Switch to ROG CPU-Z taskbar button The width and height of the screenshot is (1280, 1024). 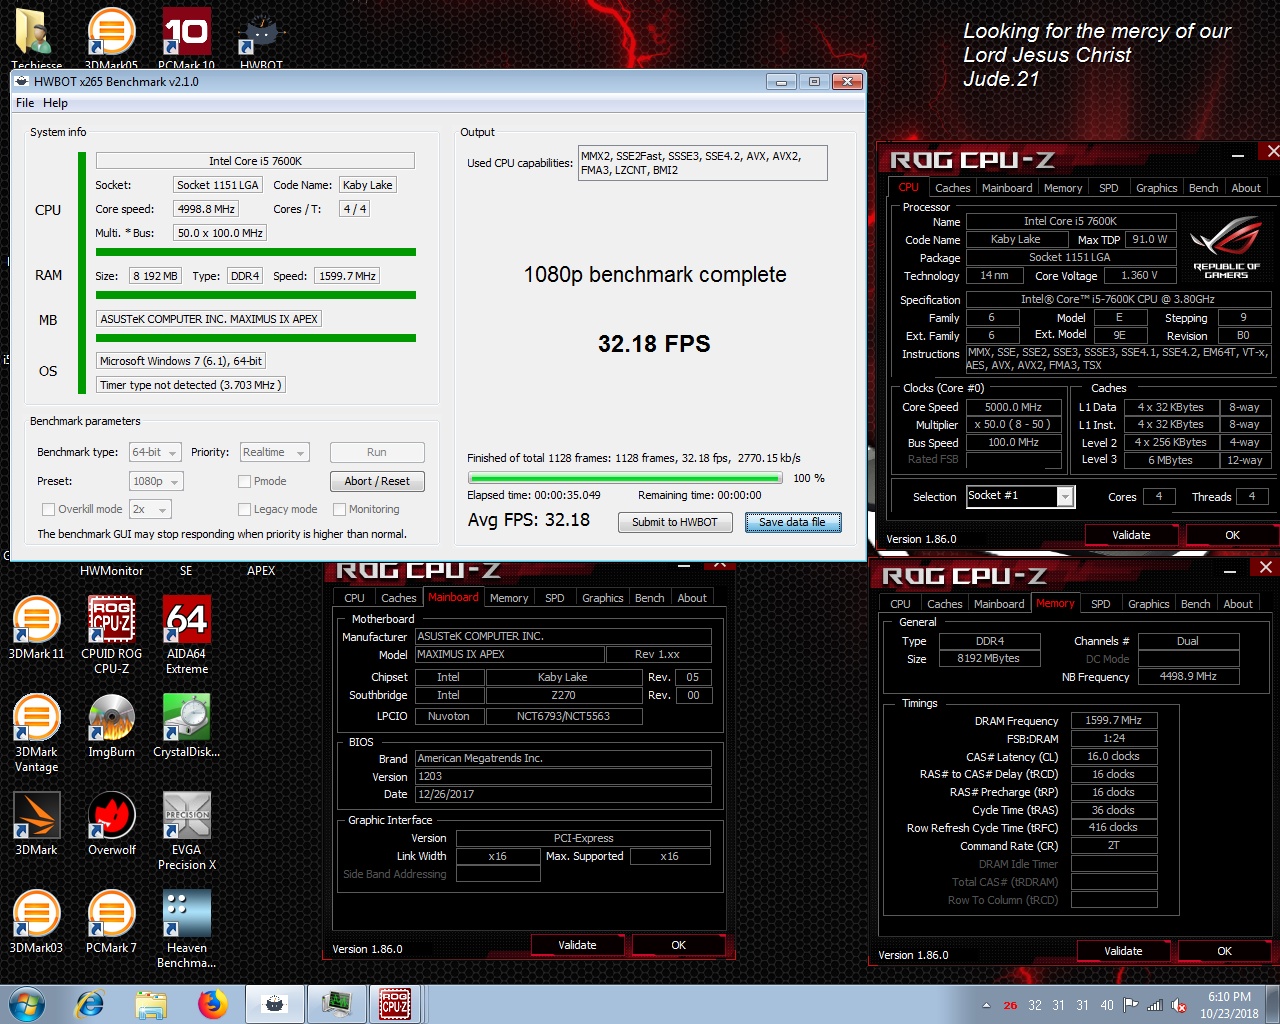click(395, 1004)
